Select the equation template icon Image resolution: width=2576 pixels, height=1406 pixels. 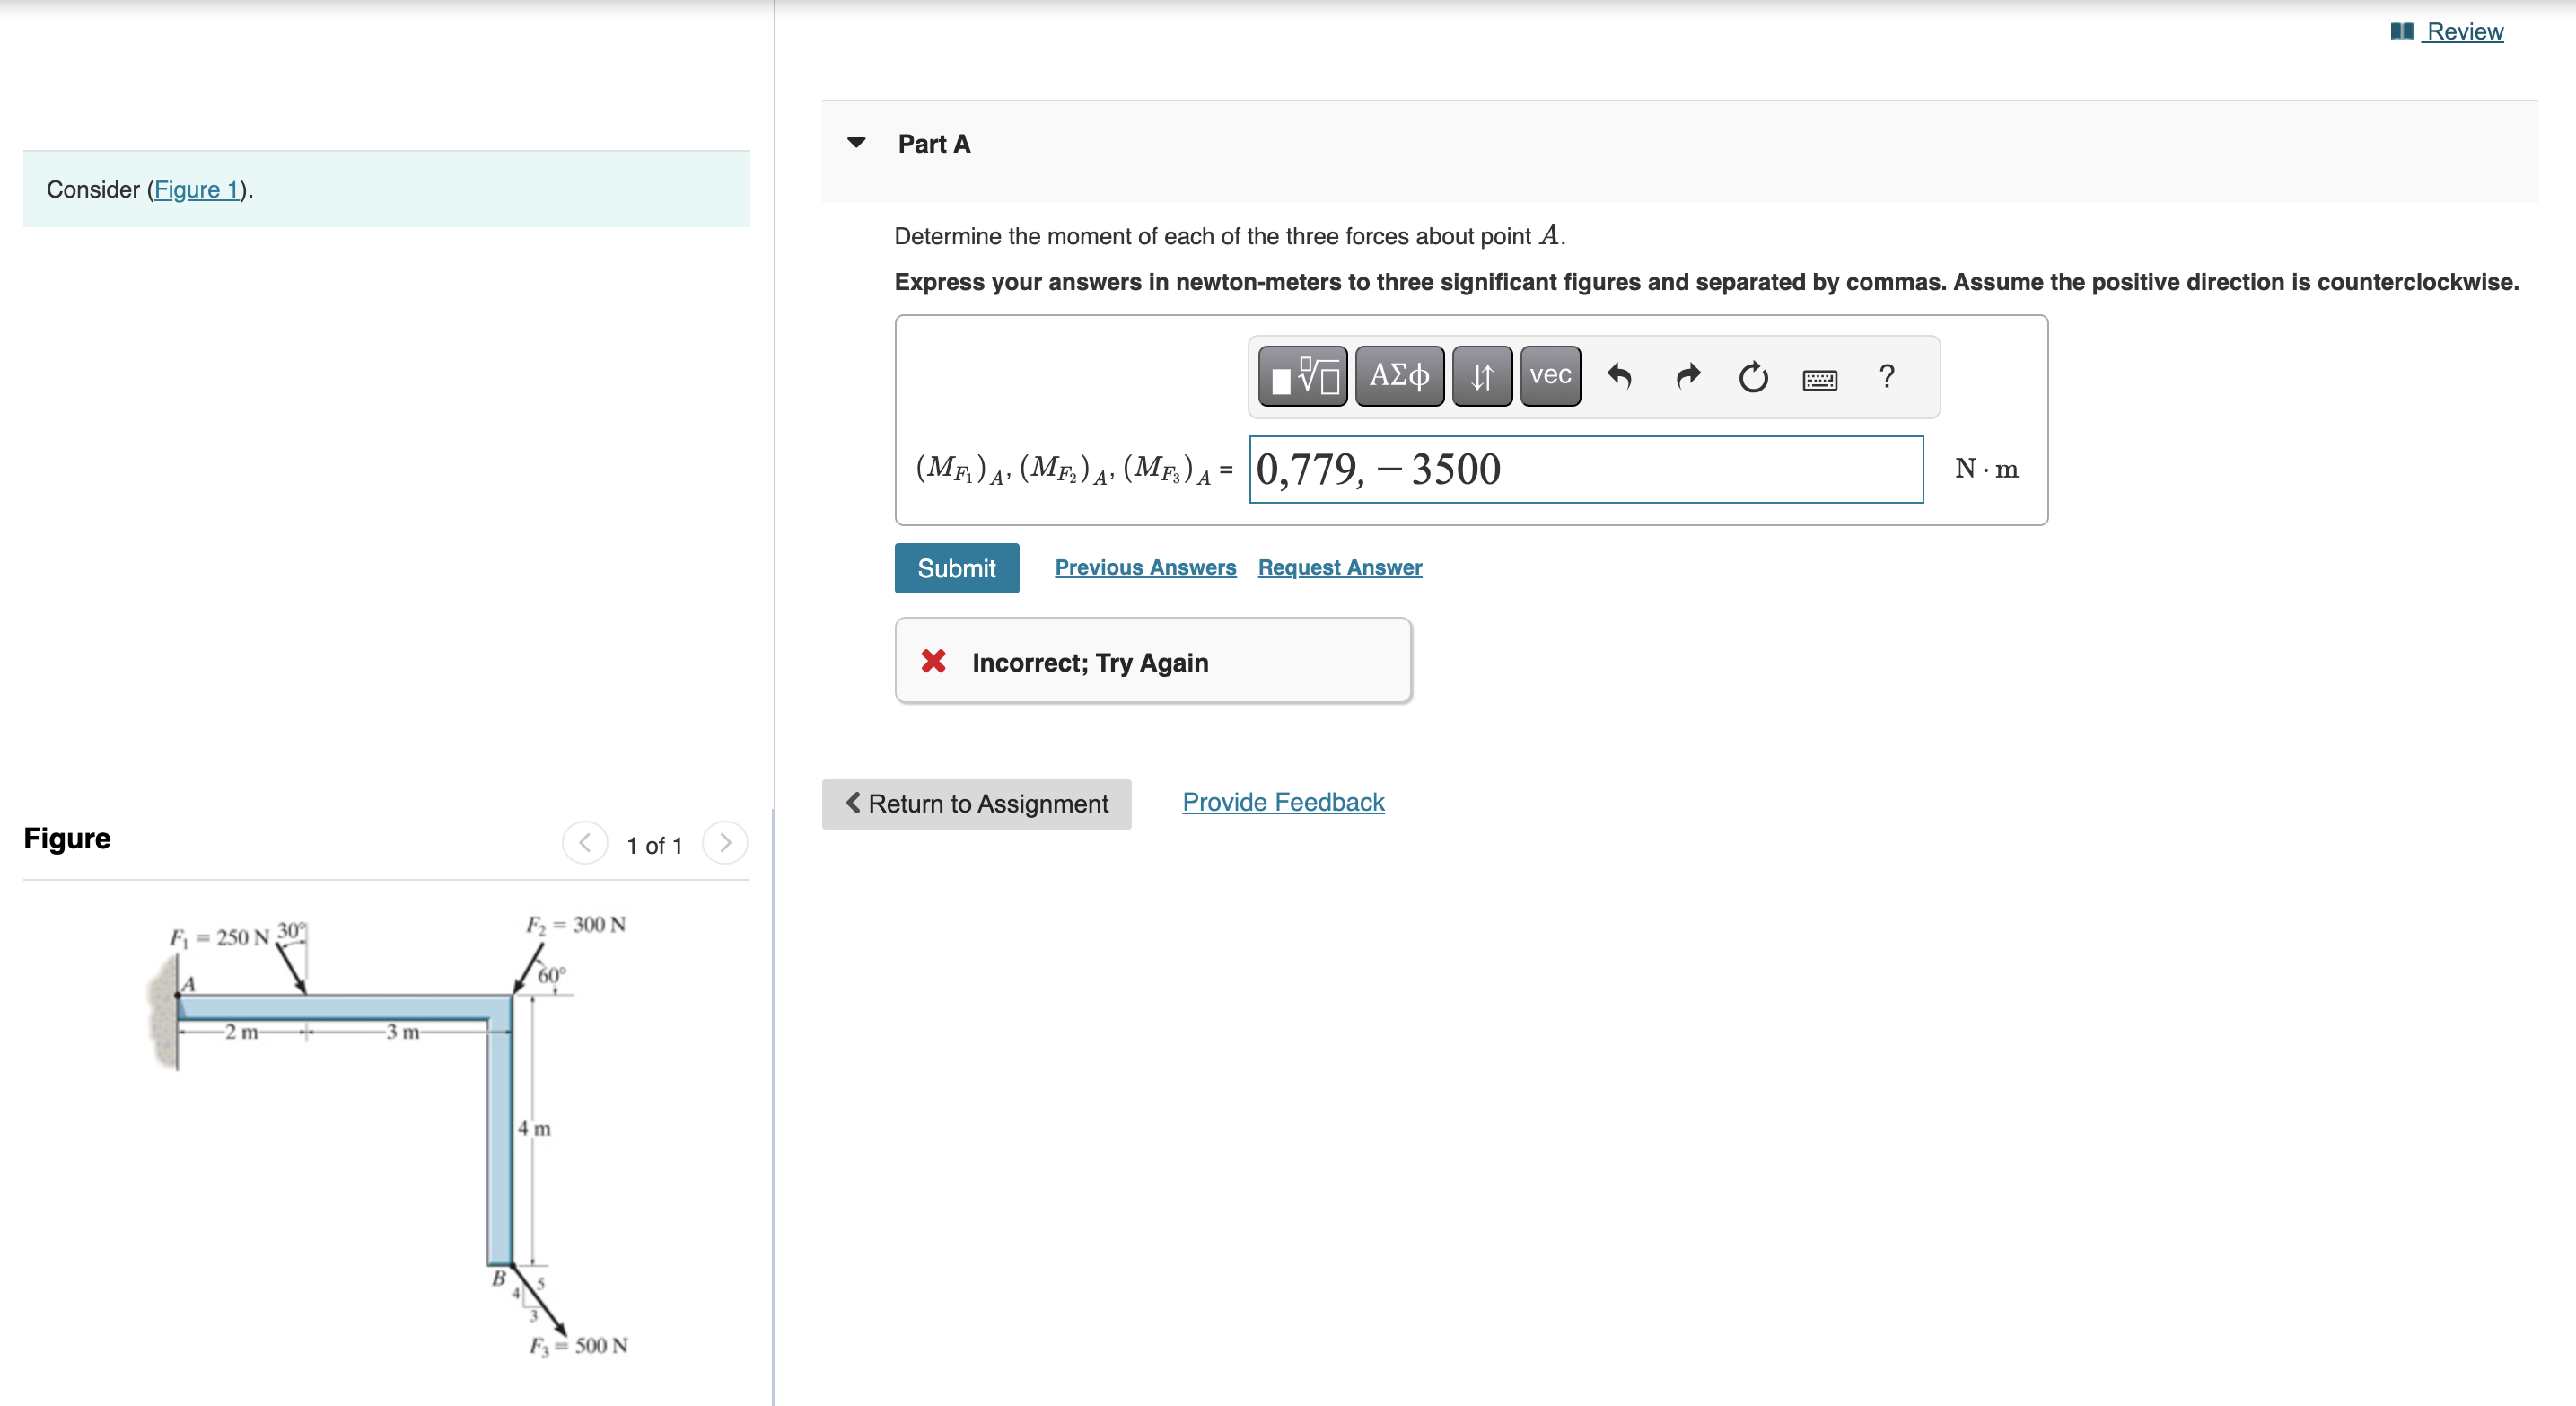click(x=1302, y=377)
